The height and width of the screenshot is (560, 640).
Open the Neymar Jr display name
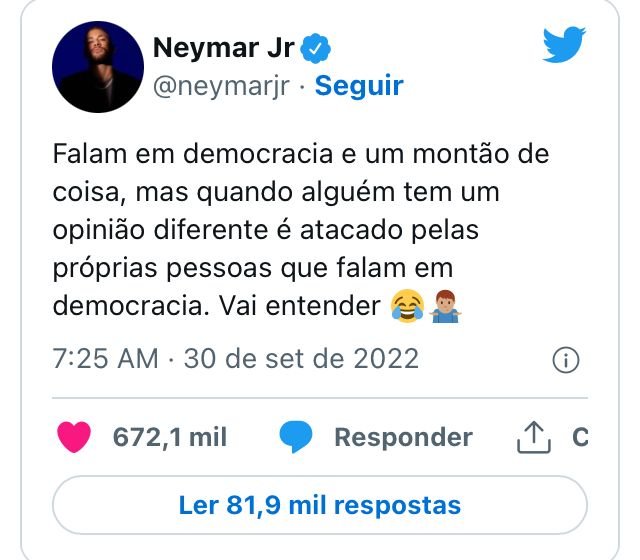coord(224,48)
